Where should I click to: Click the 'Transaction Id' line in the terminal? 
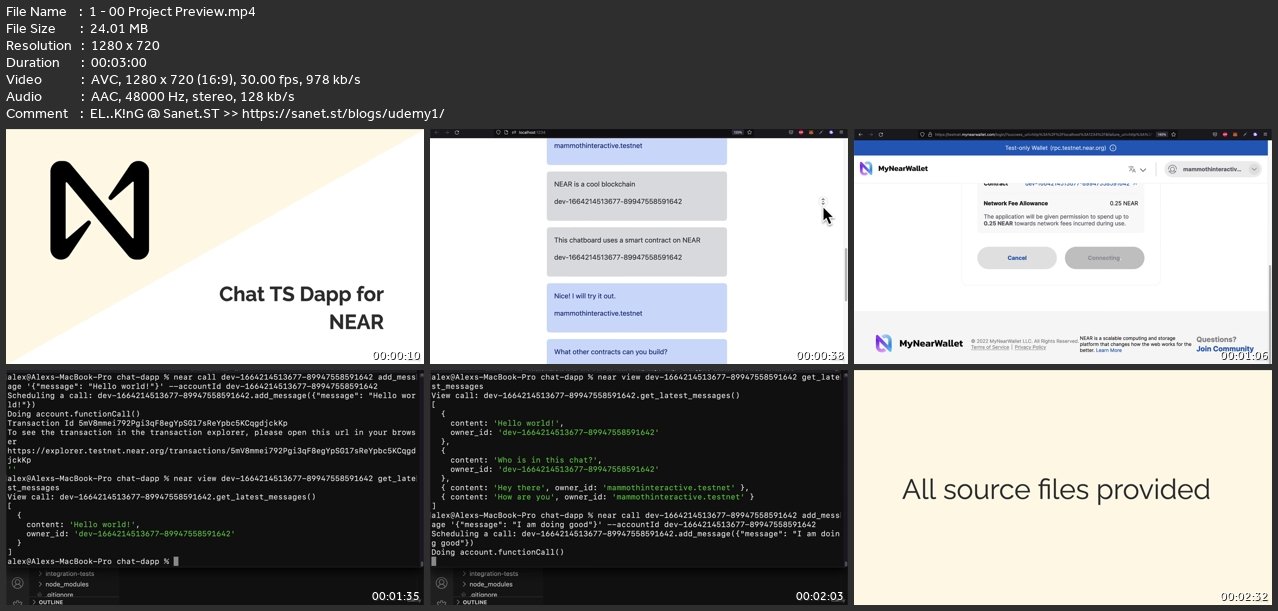tap(147, 422)
